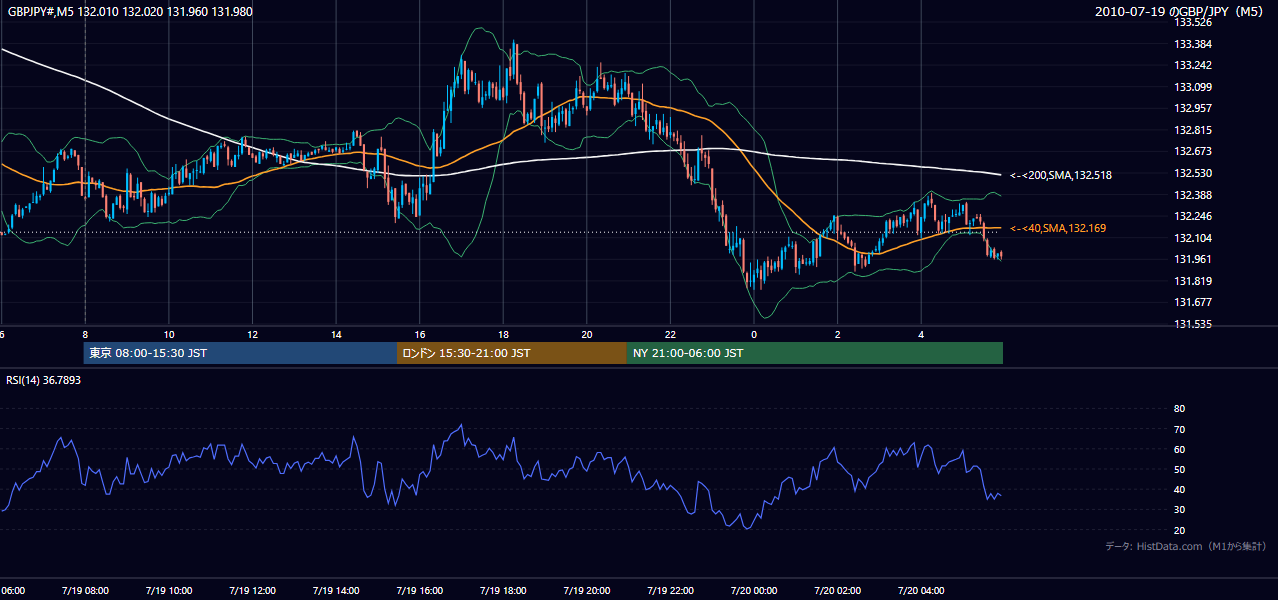Viewport: 1278px width, 600px height.
Task: Click hour tick 20 under price chart
Action: tap(587, 334)
